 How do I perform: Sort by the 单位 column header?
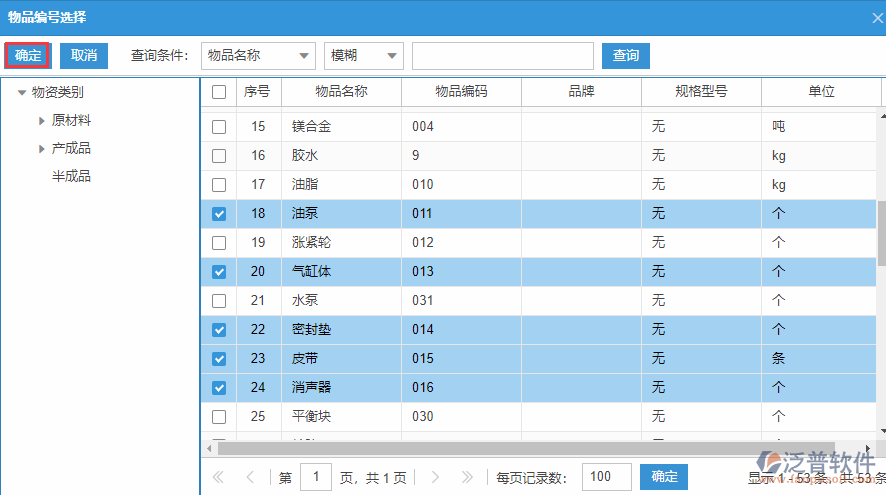pos(821,92)
